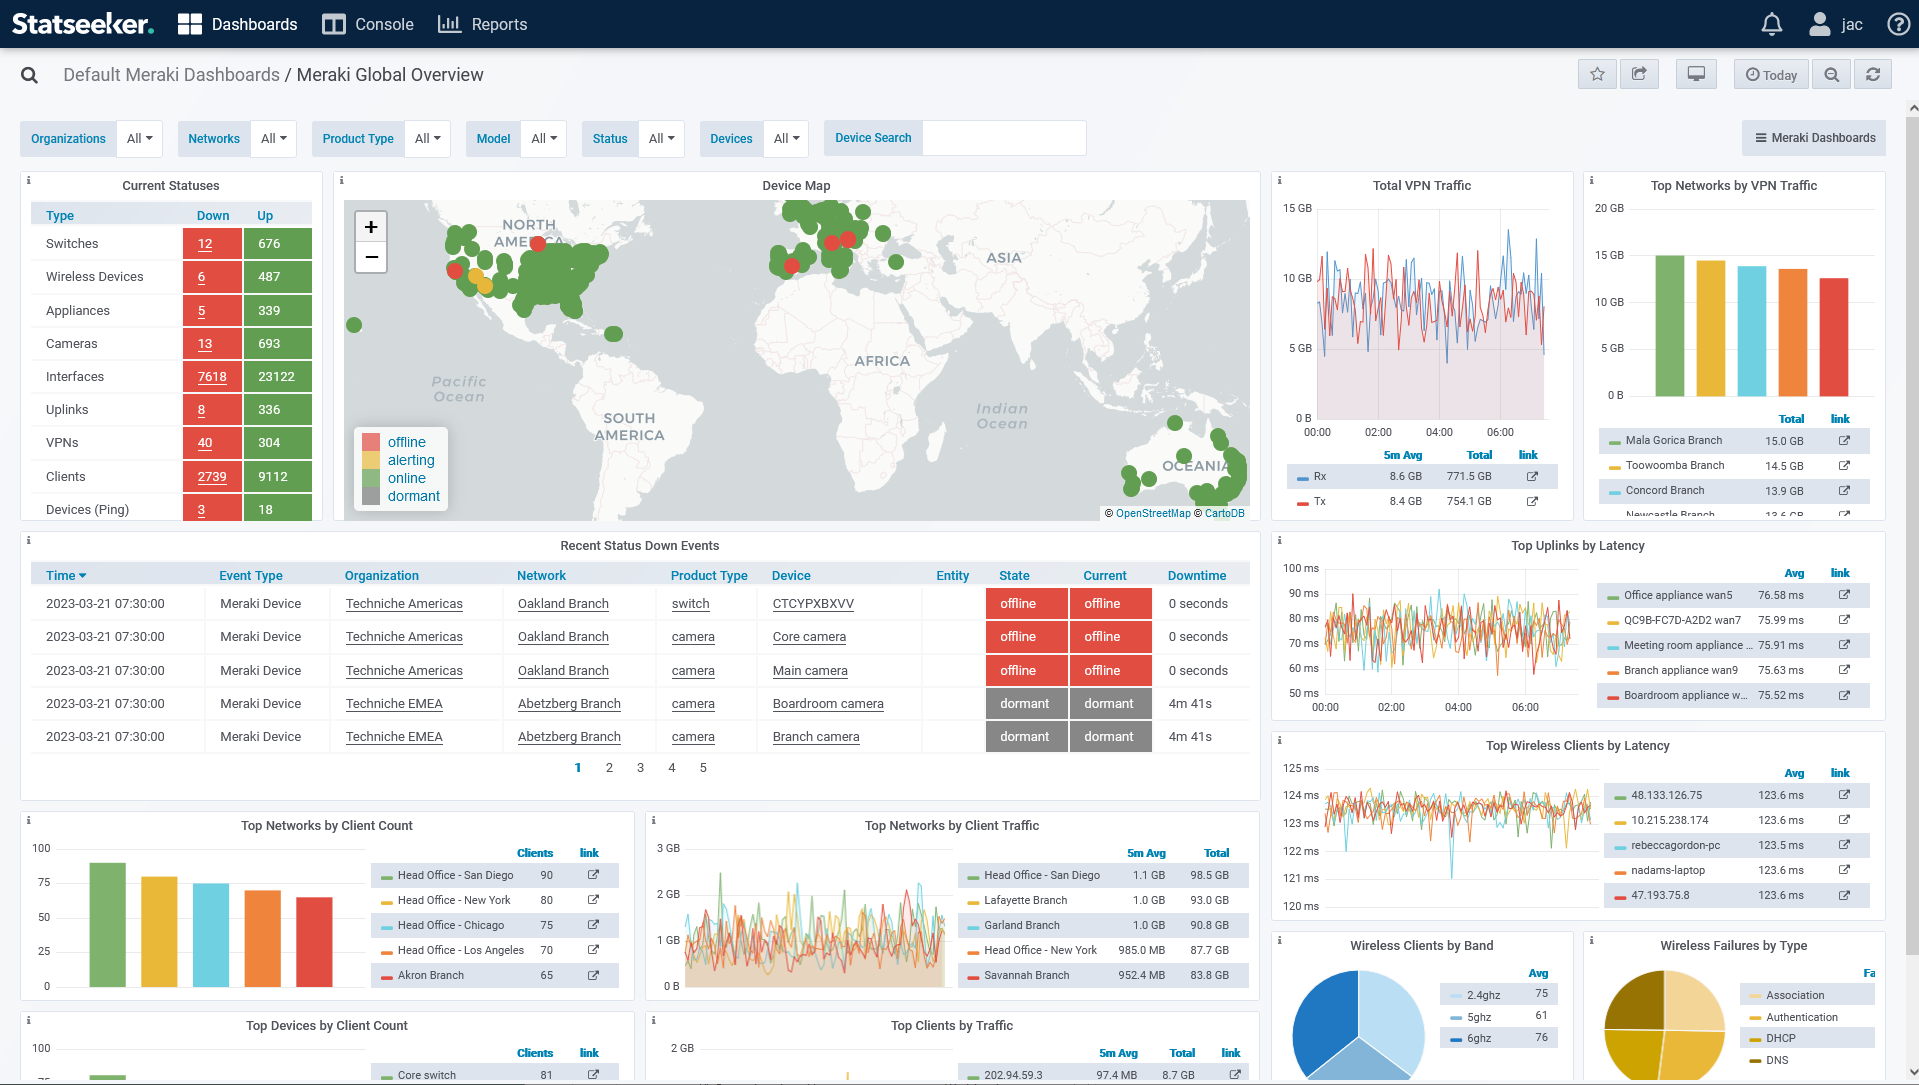This screenshot has height=1085, width=1919.
Task: Go to events page 3
Action: pyautogui.click(x=640, y=768)
